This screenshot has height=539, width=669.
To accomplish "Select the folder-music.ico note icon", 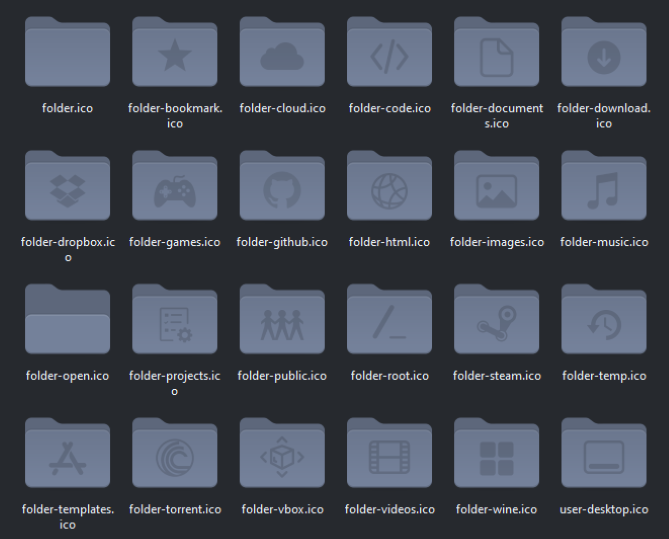I will coord(603,189).
